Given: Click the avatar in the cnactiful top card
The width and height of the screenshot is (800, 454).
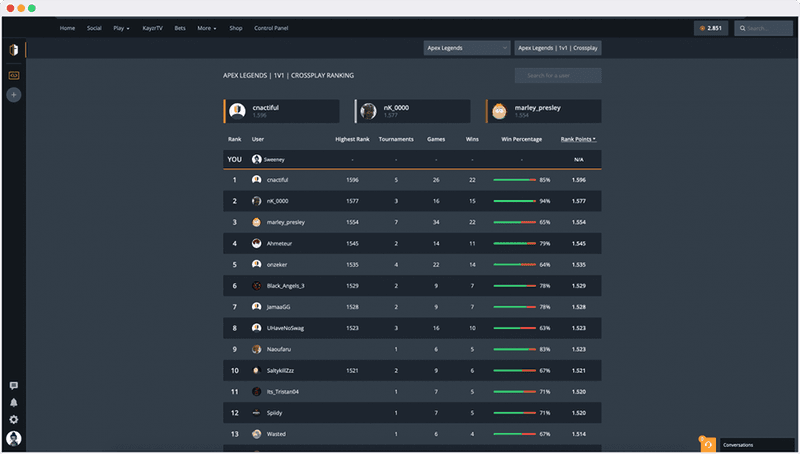Looking at the screenshot, I should point(237,111).
